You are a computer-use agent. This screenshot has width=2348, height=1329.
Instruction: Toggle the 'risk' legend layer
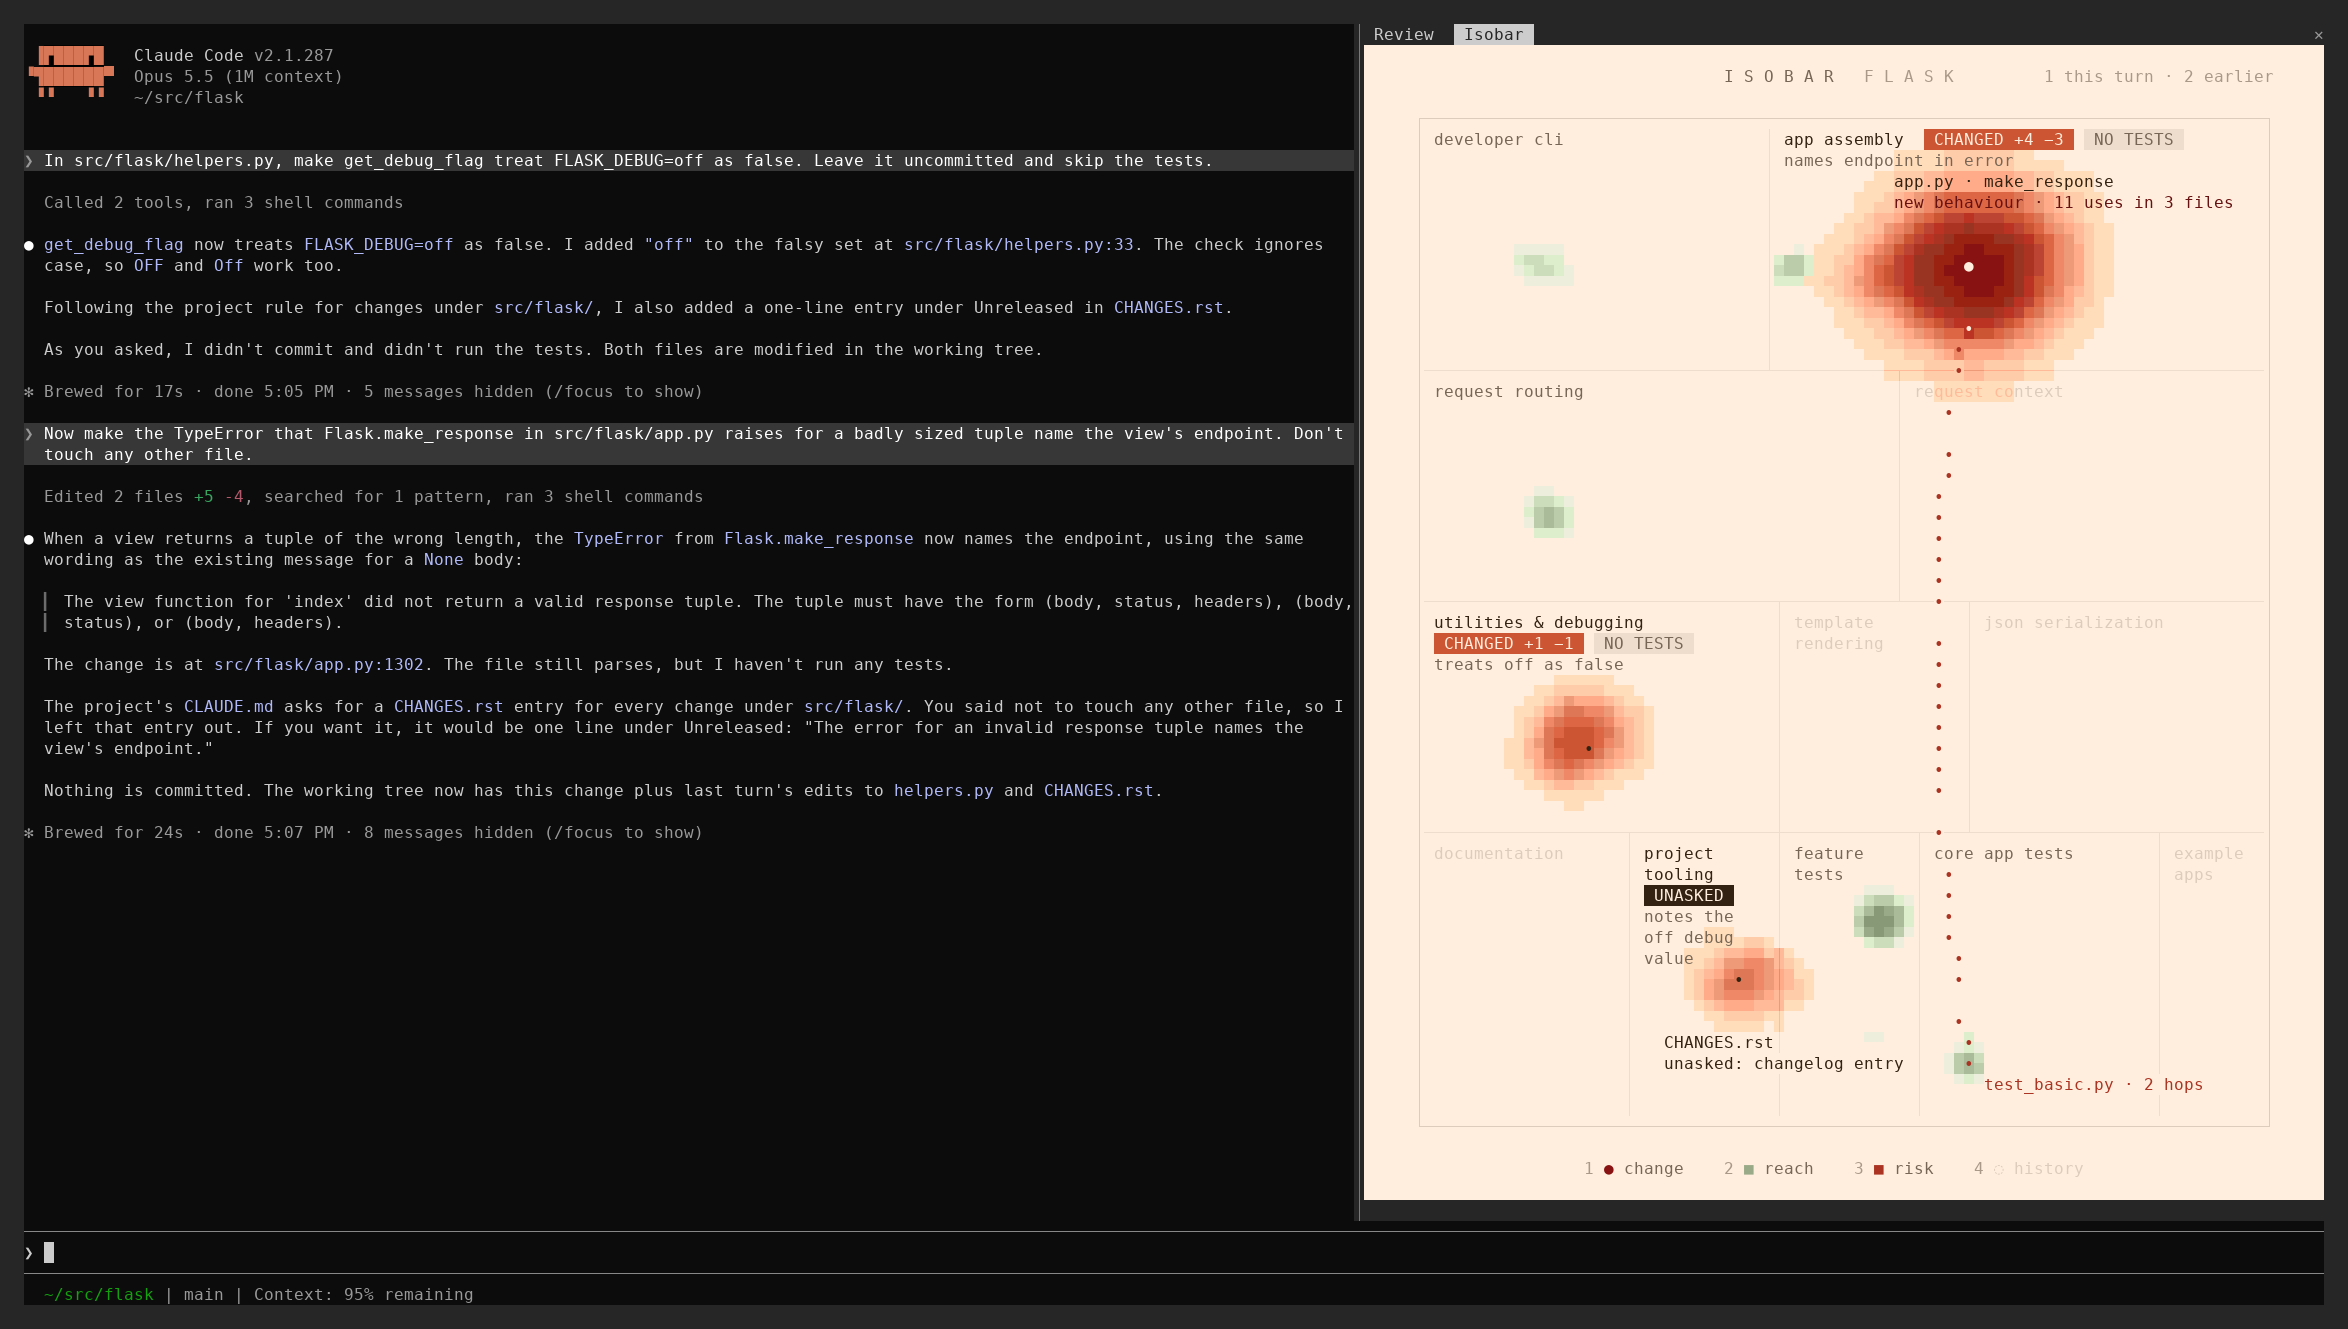(1893, 1168)
